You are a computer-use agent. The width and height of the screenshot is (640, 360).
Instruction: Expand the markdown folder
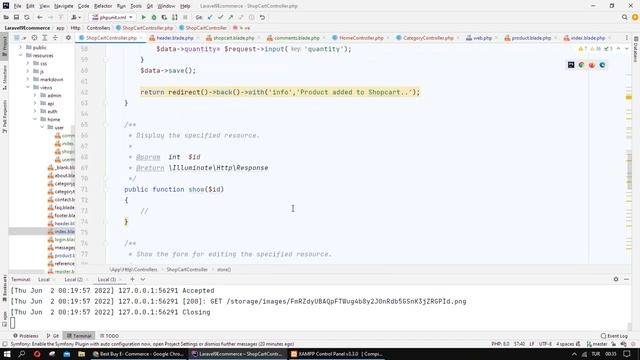28,79
